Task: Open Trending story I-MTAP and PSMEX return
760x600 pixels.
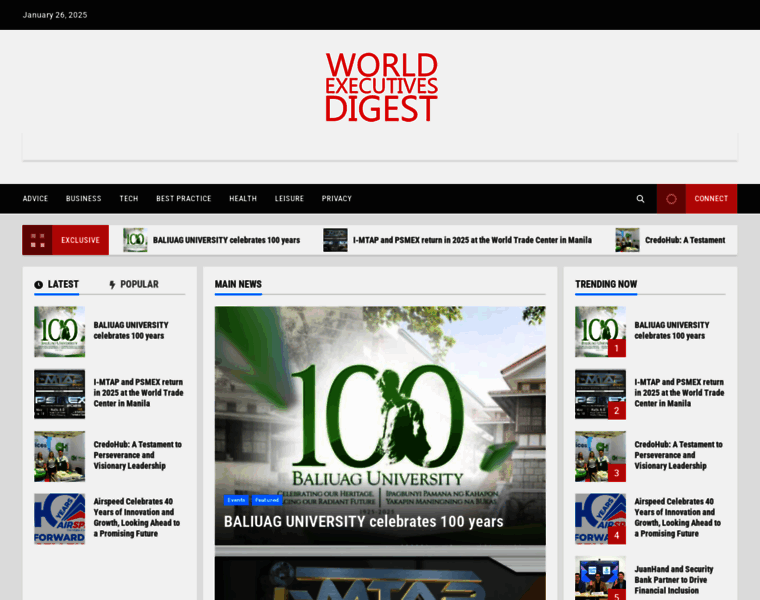Action: pyautogui.click(x=679, y=393)
